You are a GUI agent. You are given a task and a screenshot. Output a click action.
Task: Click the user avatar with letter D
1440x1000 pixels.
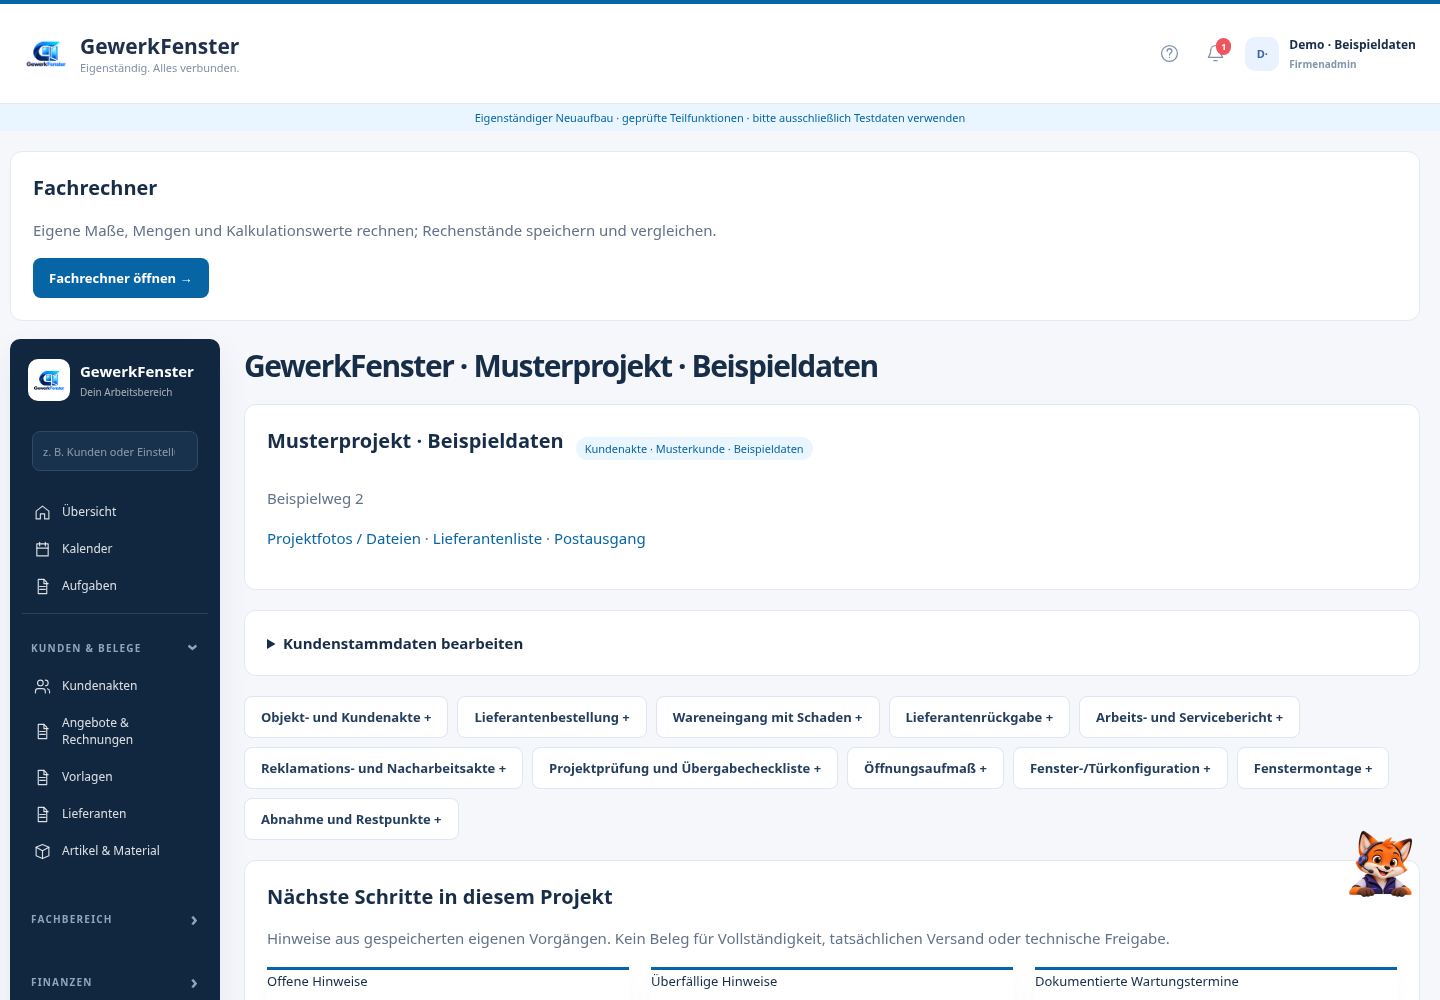(x=1262, y=54)
